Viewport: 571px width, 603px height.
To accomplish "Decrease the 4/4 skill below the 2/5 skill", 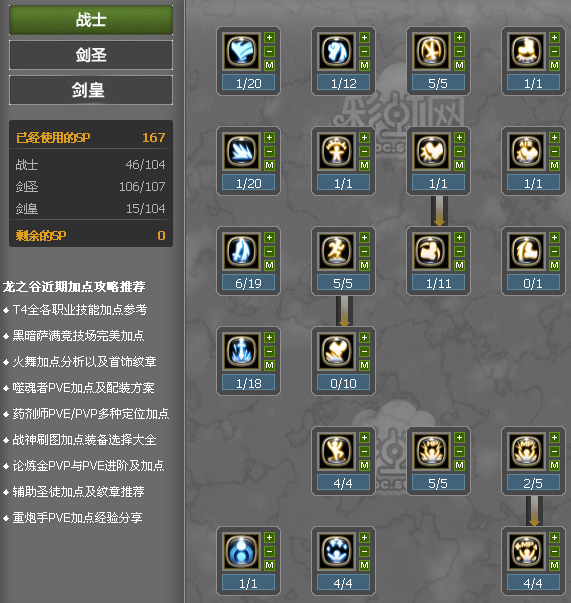I will pos(554,551).
